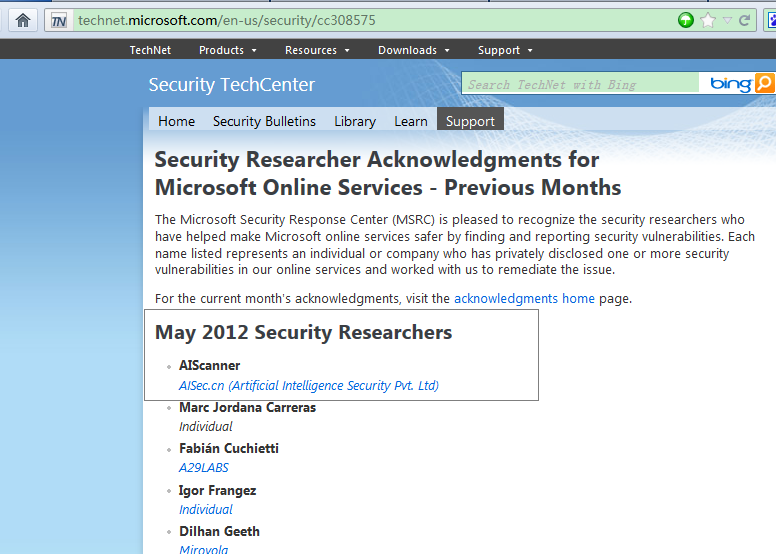Click the AIScanner researcher name
The height and width of the screenshot is (554, 776).
pyautogui.click(x=209, y=365)
